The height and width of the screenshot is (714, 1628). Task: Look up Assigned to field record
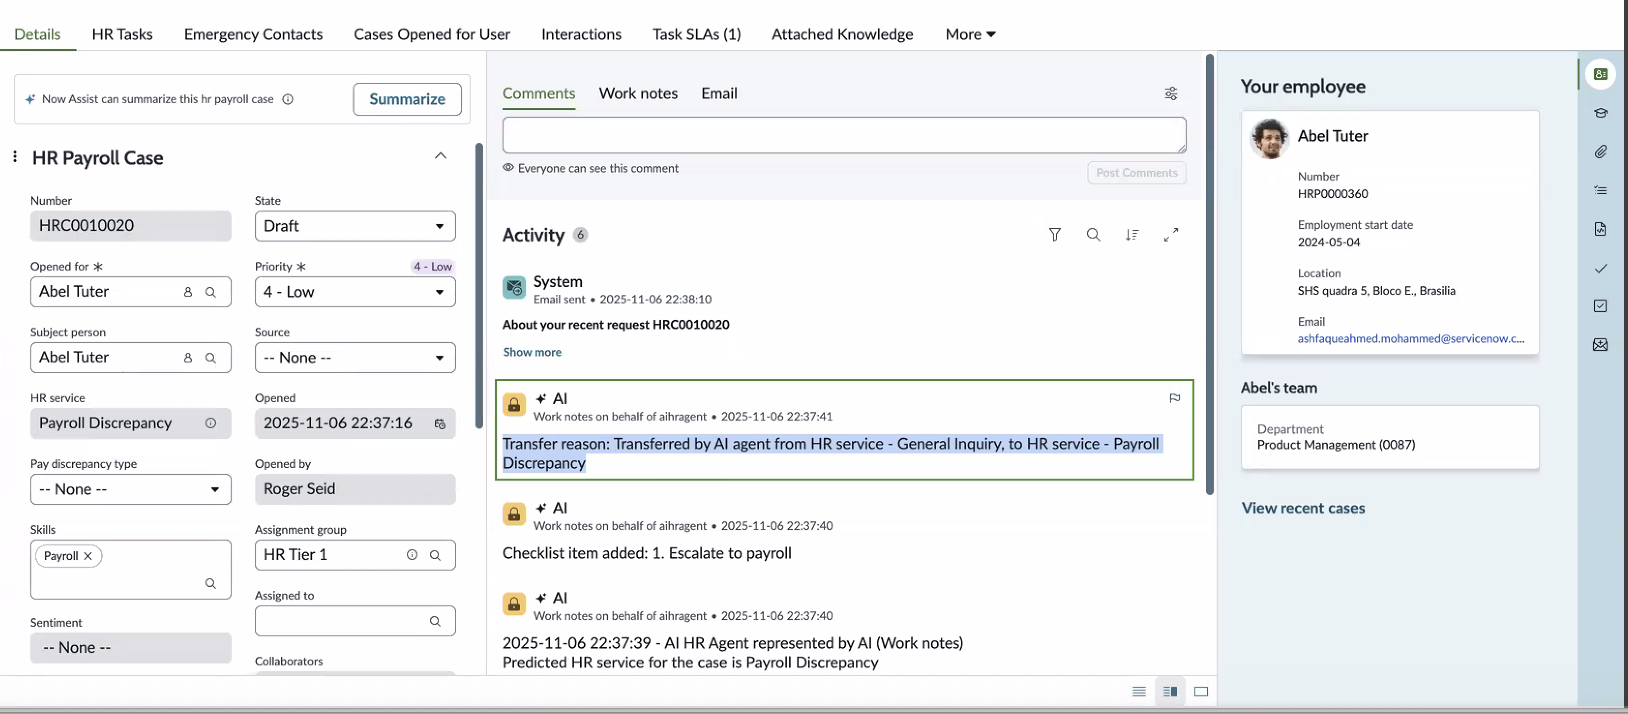click(x=436, y=621)
